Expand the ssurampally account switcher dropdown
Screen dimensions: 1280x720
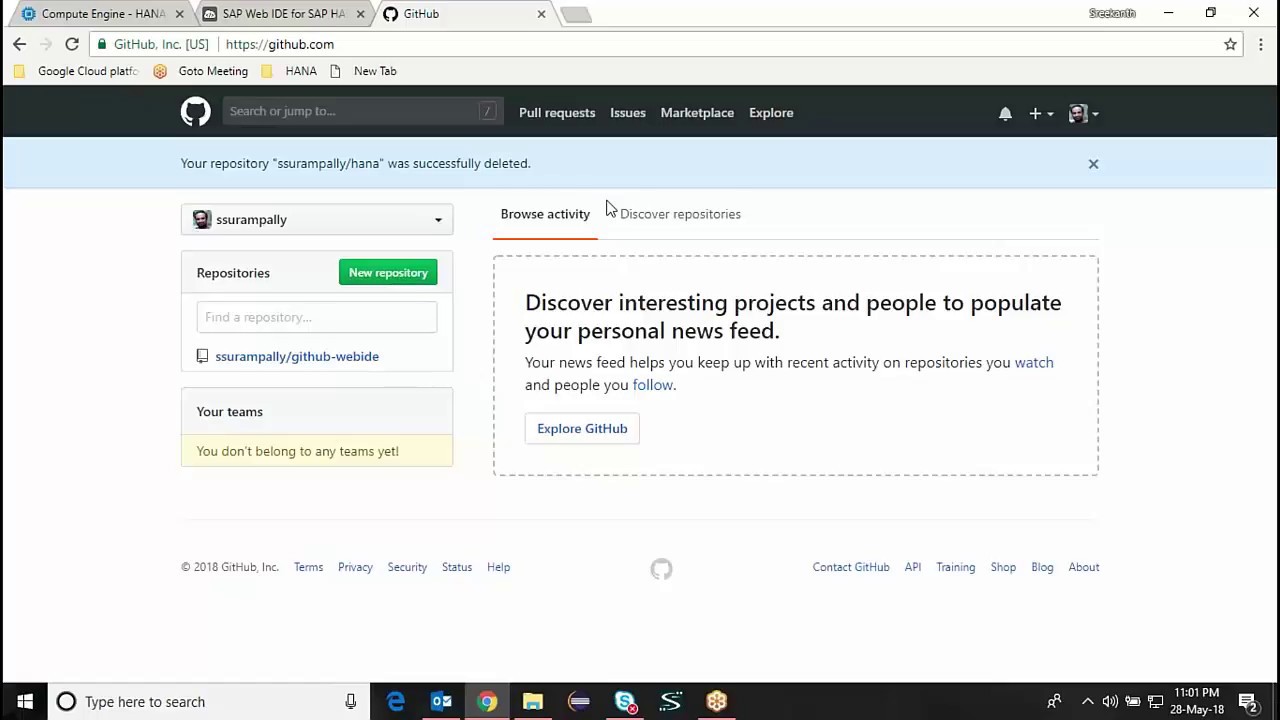[x=317, y=220]
